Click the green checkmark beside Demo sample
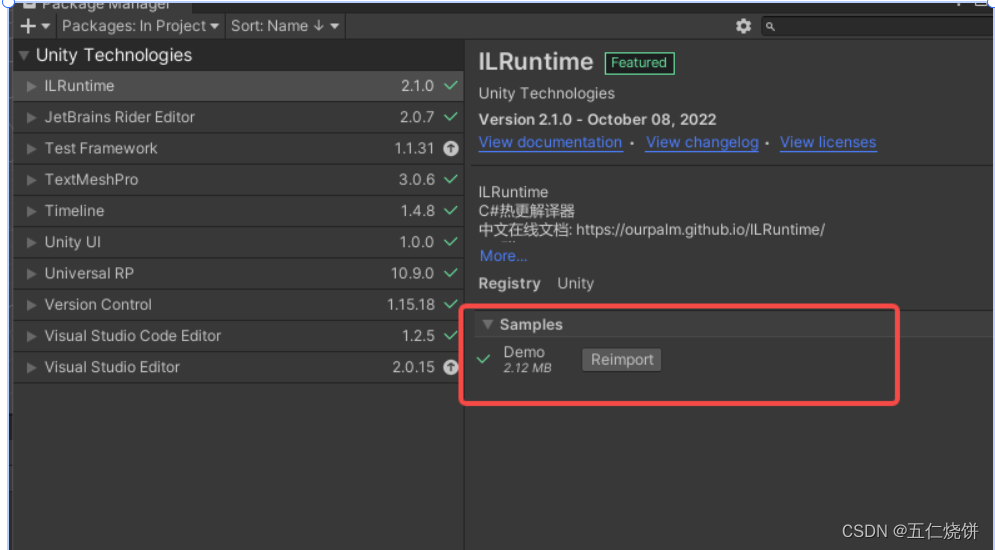The width and height of the screenshot is (995, 550). click(484, 359)
